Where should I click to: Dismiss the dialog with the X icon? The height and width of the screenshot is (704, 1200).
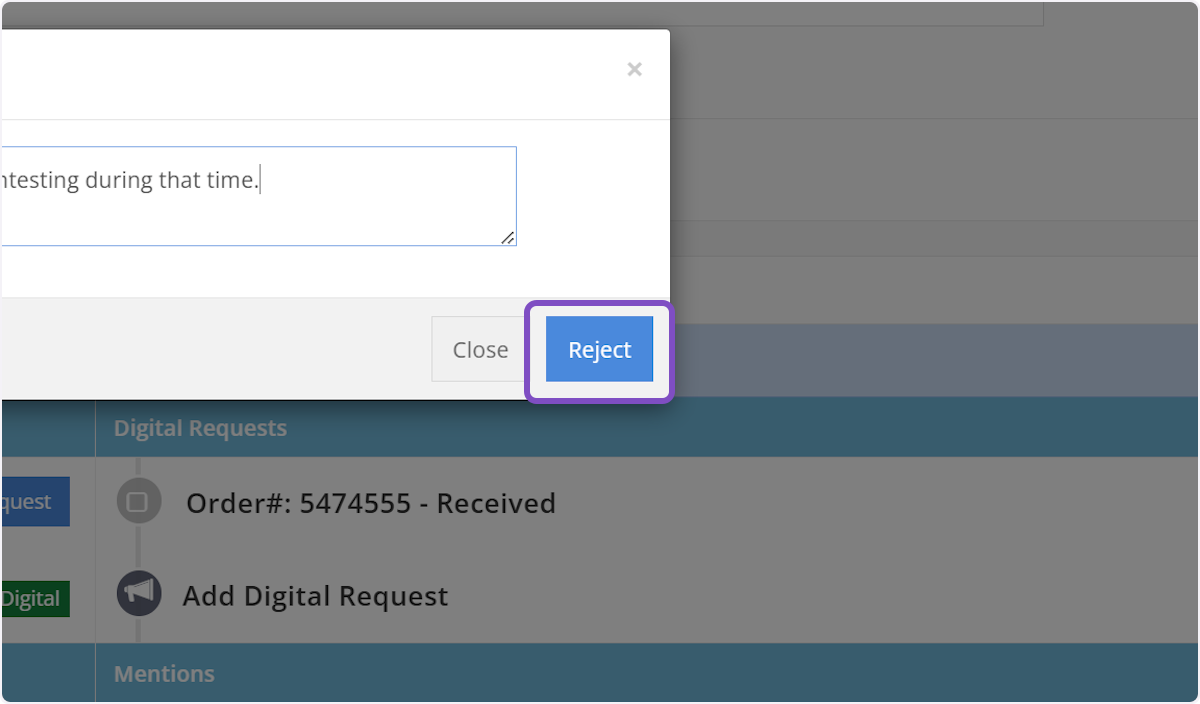click(x=634, y=70)
